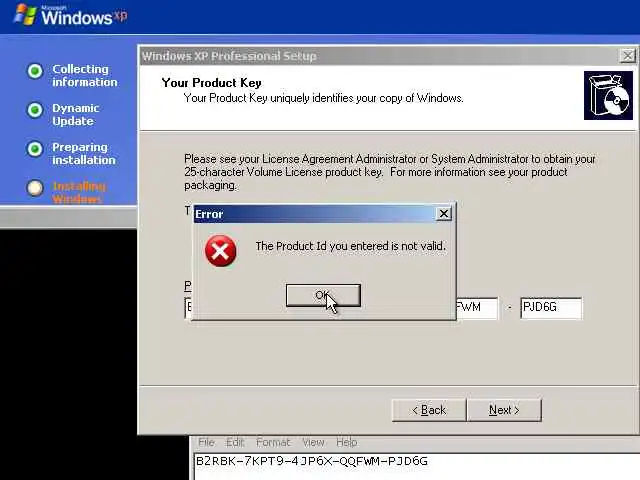This screenshot has width=640, height=480.
Task: Click OK in the Error dialog
Action: click(323, 295)
